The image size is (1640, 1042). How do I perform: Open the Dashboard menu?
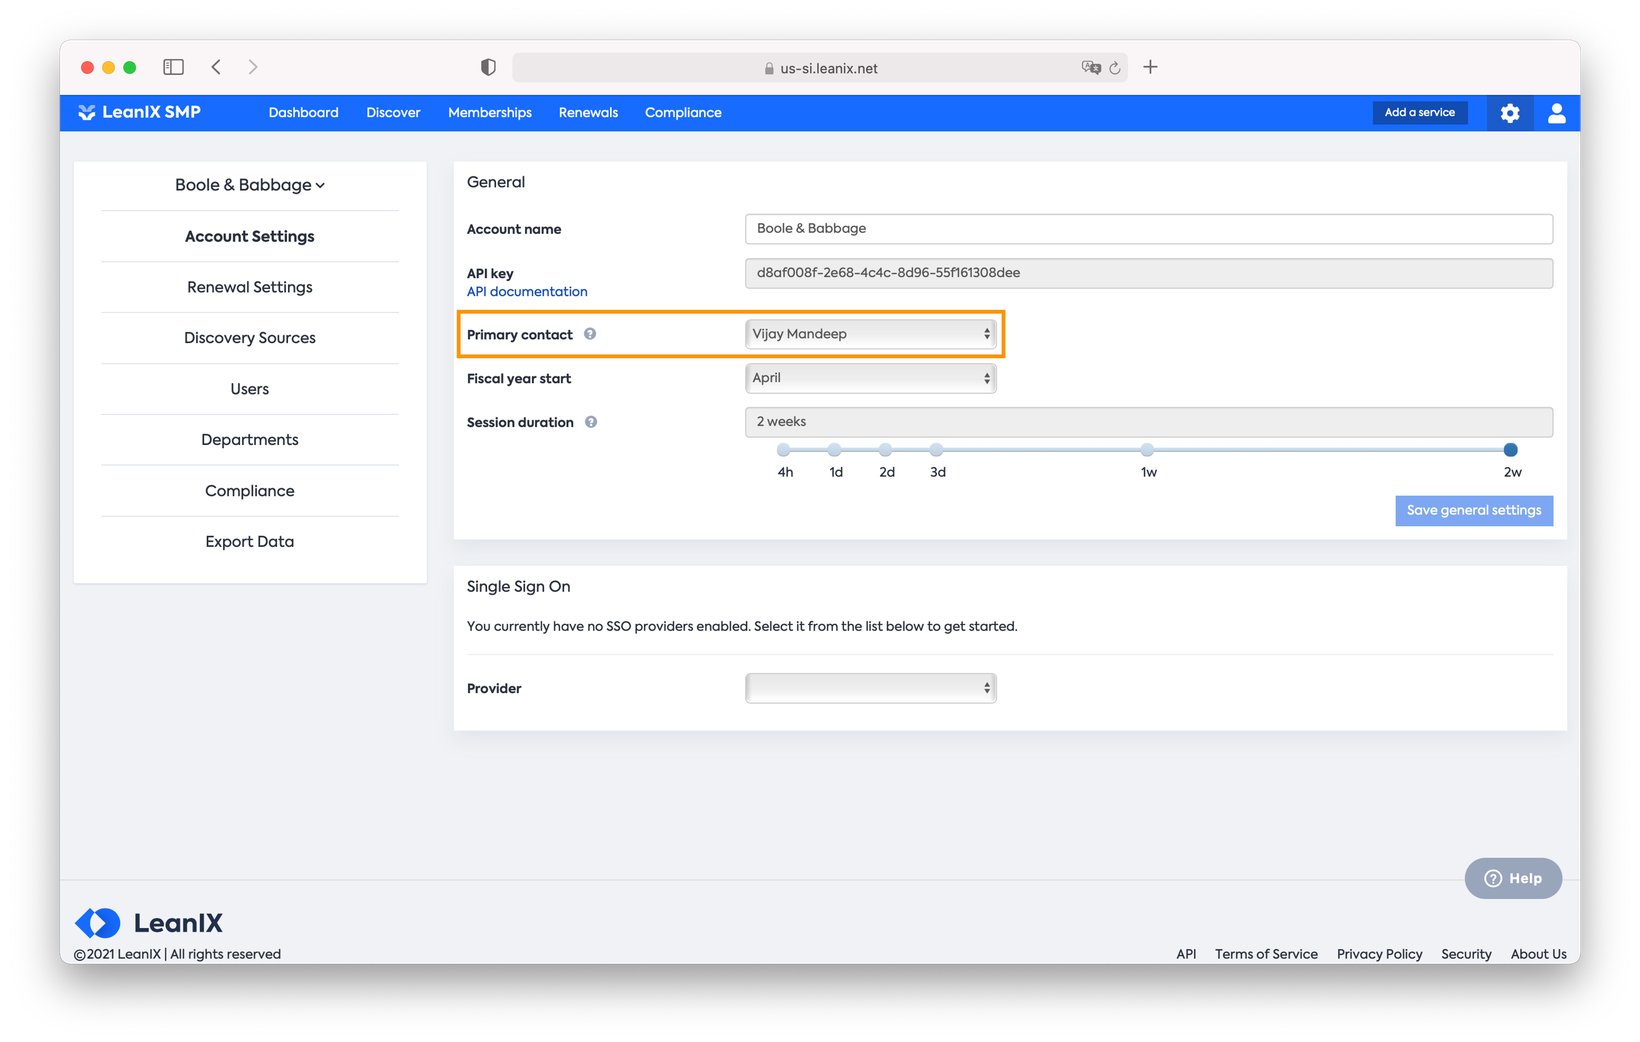(303, 113)
